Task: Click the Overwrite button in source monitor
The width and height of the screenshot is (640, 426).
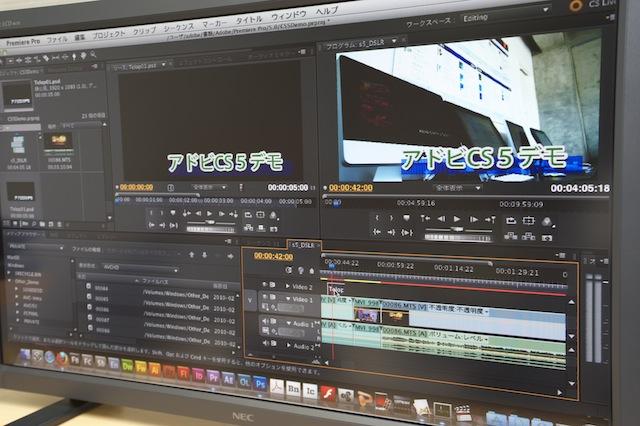Action: coord(261,228)
